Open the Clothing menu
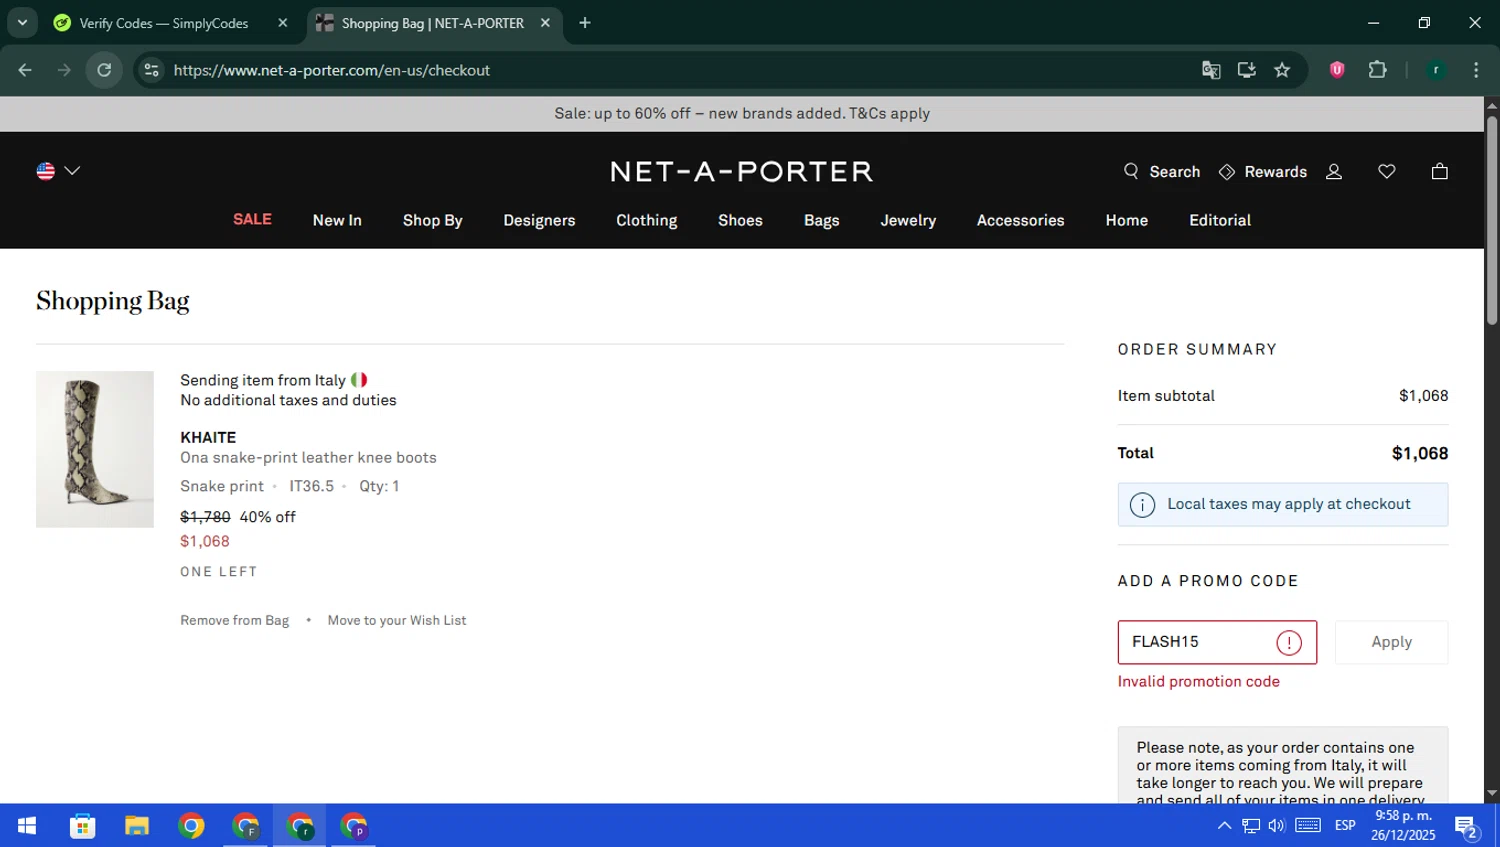This screenshot has width=1500, height=847. click(x=646, y=220)
